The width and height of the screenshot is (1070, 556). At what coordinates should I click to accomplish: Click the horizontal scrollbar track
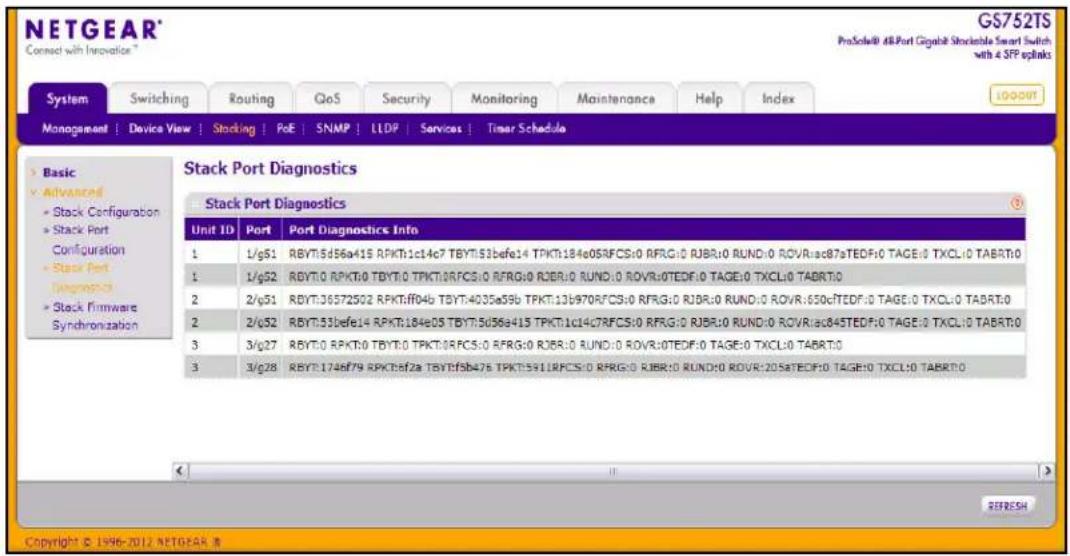(613, 471)
